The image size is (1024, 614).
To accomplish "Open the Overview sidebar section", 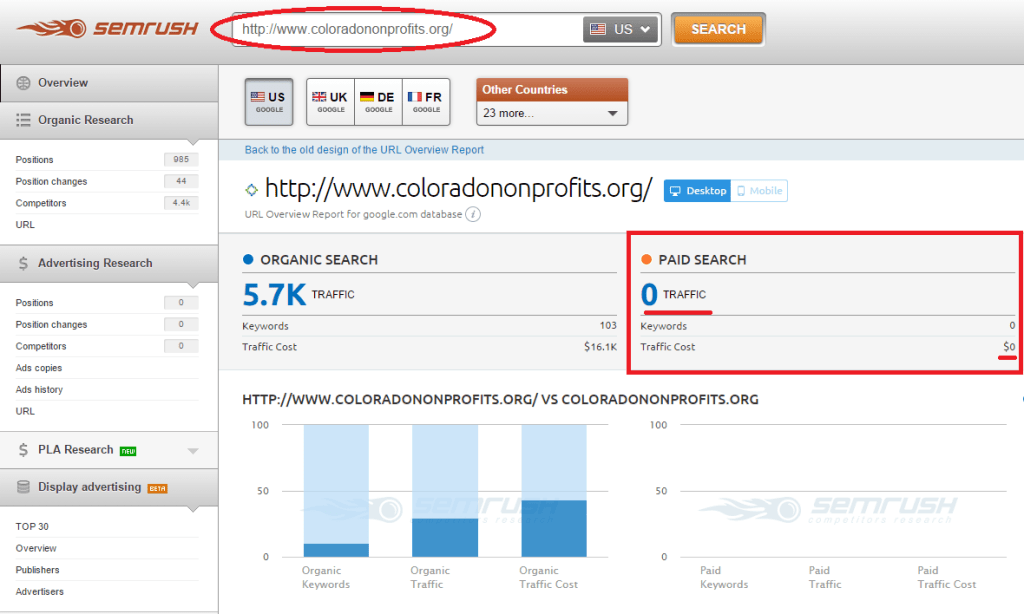I will click(109, 83).
